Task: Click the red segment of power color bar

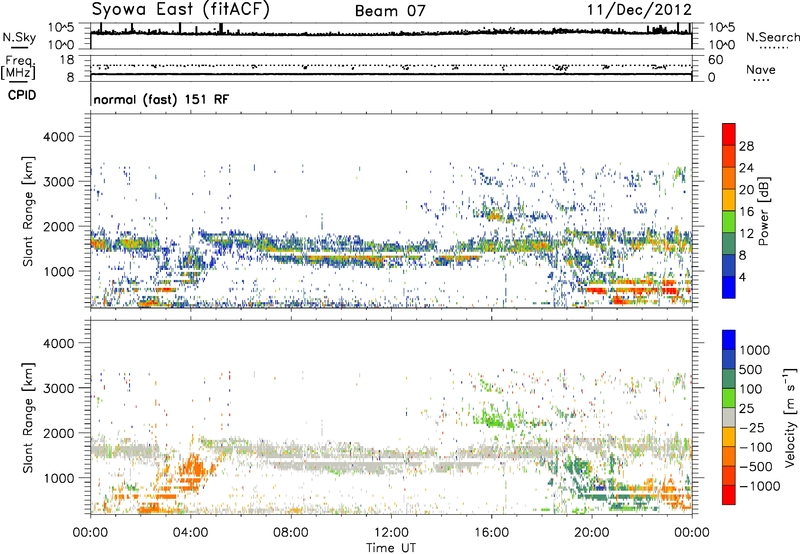Action: coord(729,134)
